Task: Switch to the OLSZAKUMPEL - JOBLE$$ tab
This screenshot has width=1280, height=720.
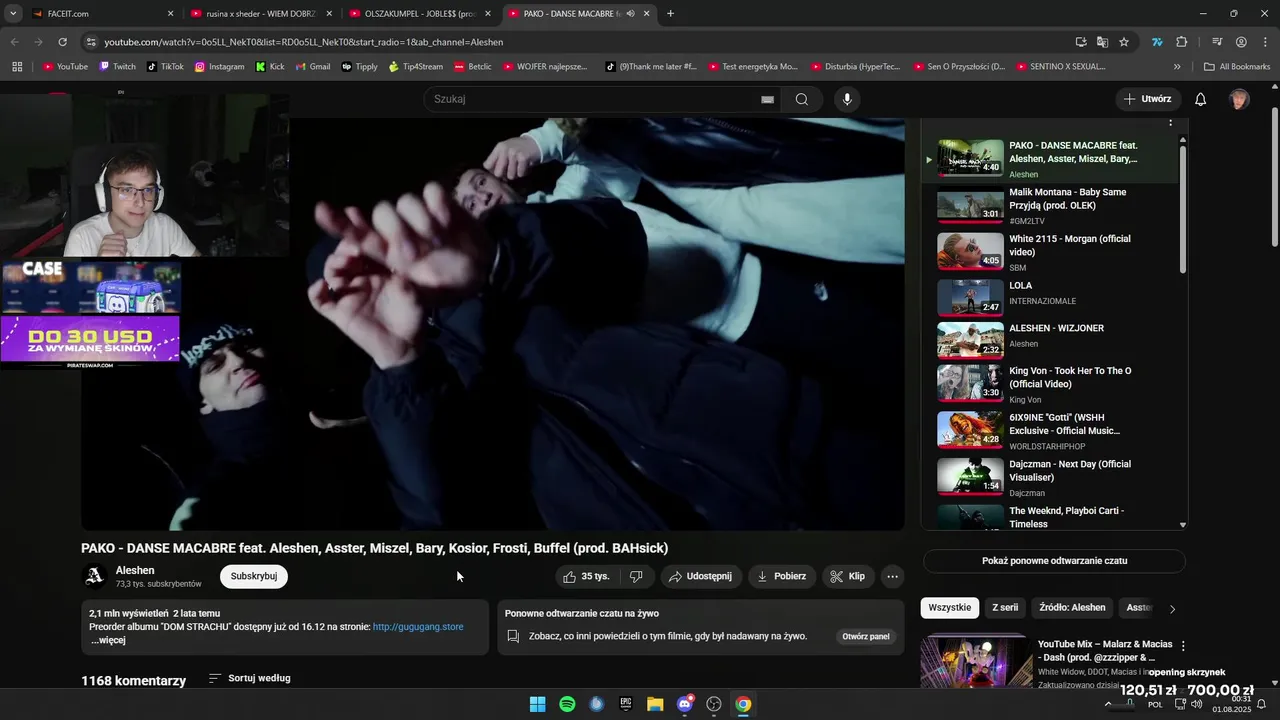Action: point(420,14)
